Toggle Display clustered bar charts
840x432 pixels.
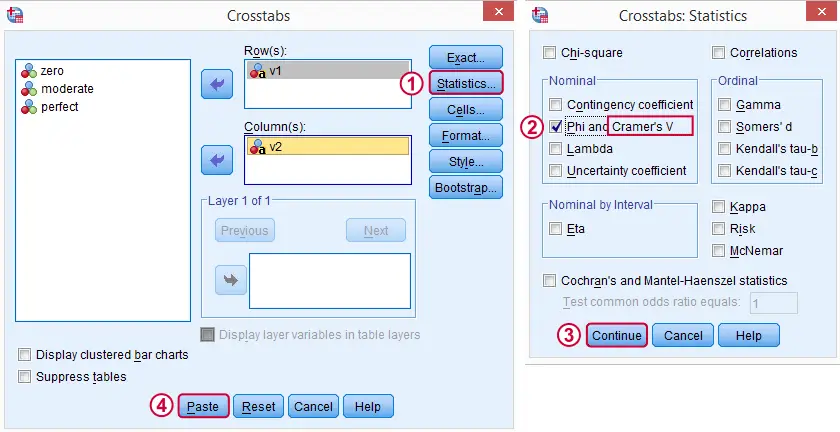pyautogui.click(x=25, y=355)
